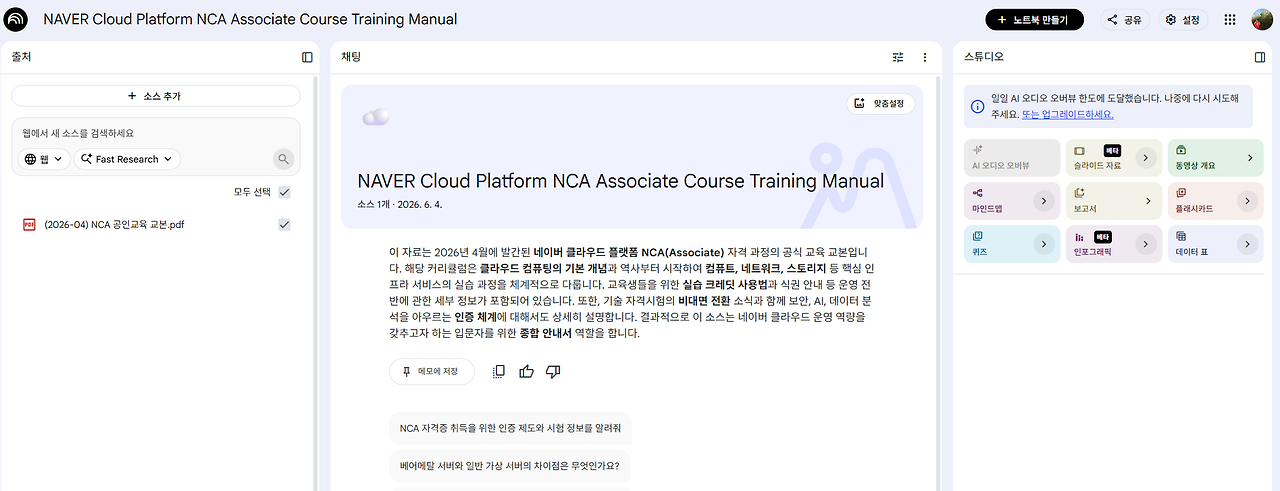The height and width of the screenshot is (491, 1280).
Task: Click the 공유 share button
Action: pos(1125,19)
